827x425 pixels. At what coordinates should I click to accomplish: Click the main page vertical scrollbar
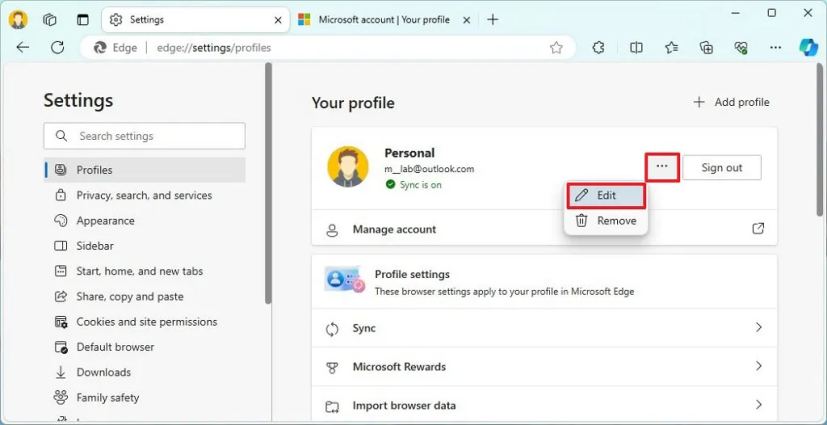[820, 139]
